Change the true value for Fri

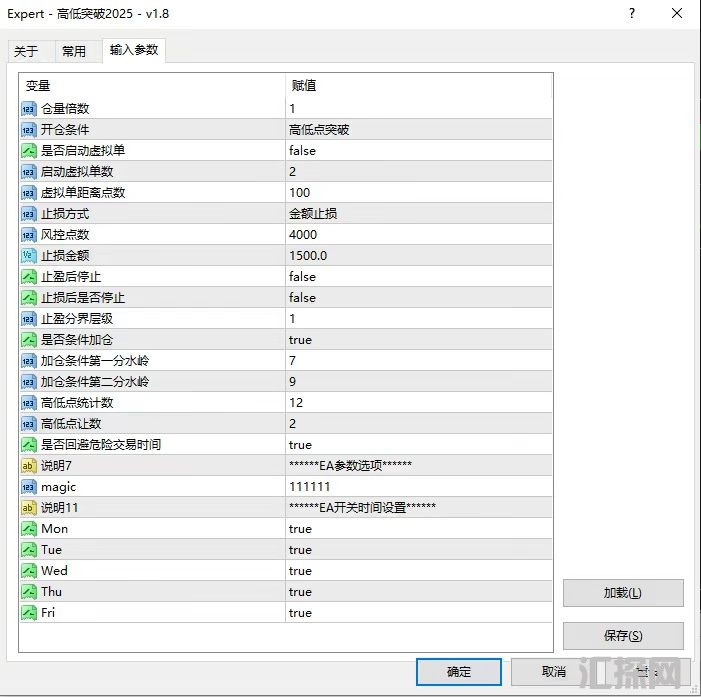coord(419,613)
